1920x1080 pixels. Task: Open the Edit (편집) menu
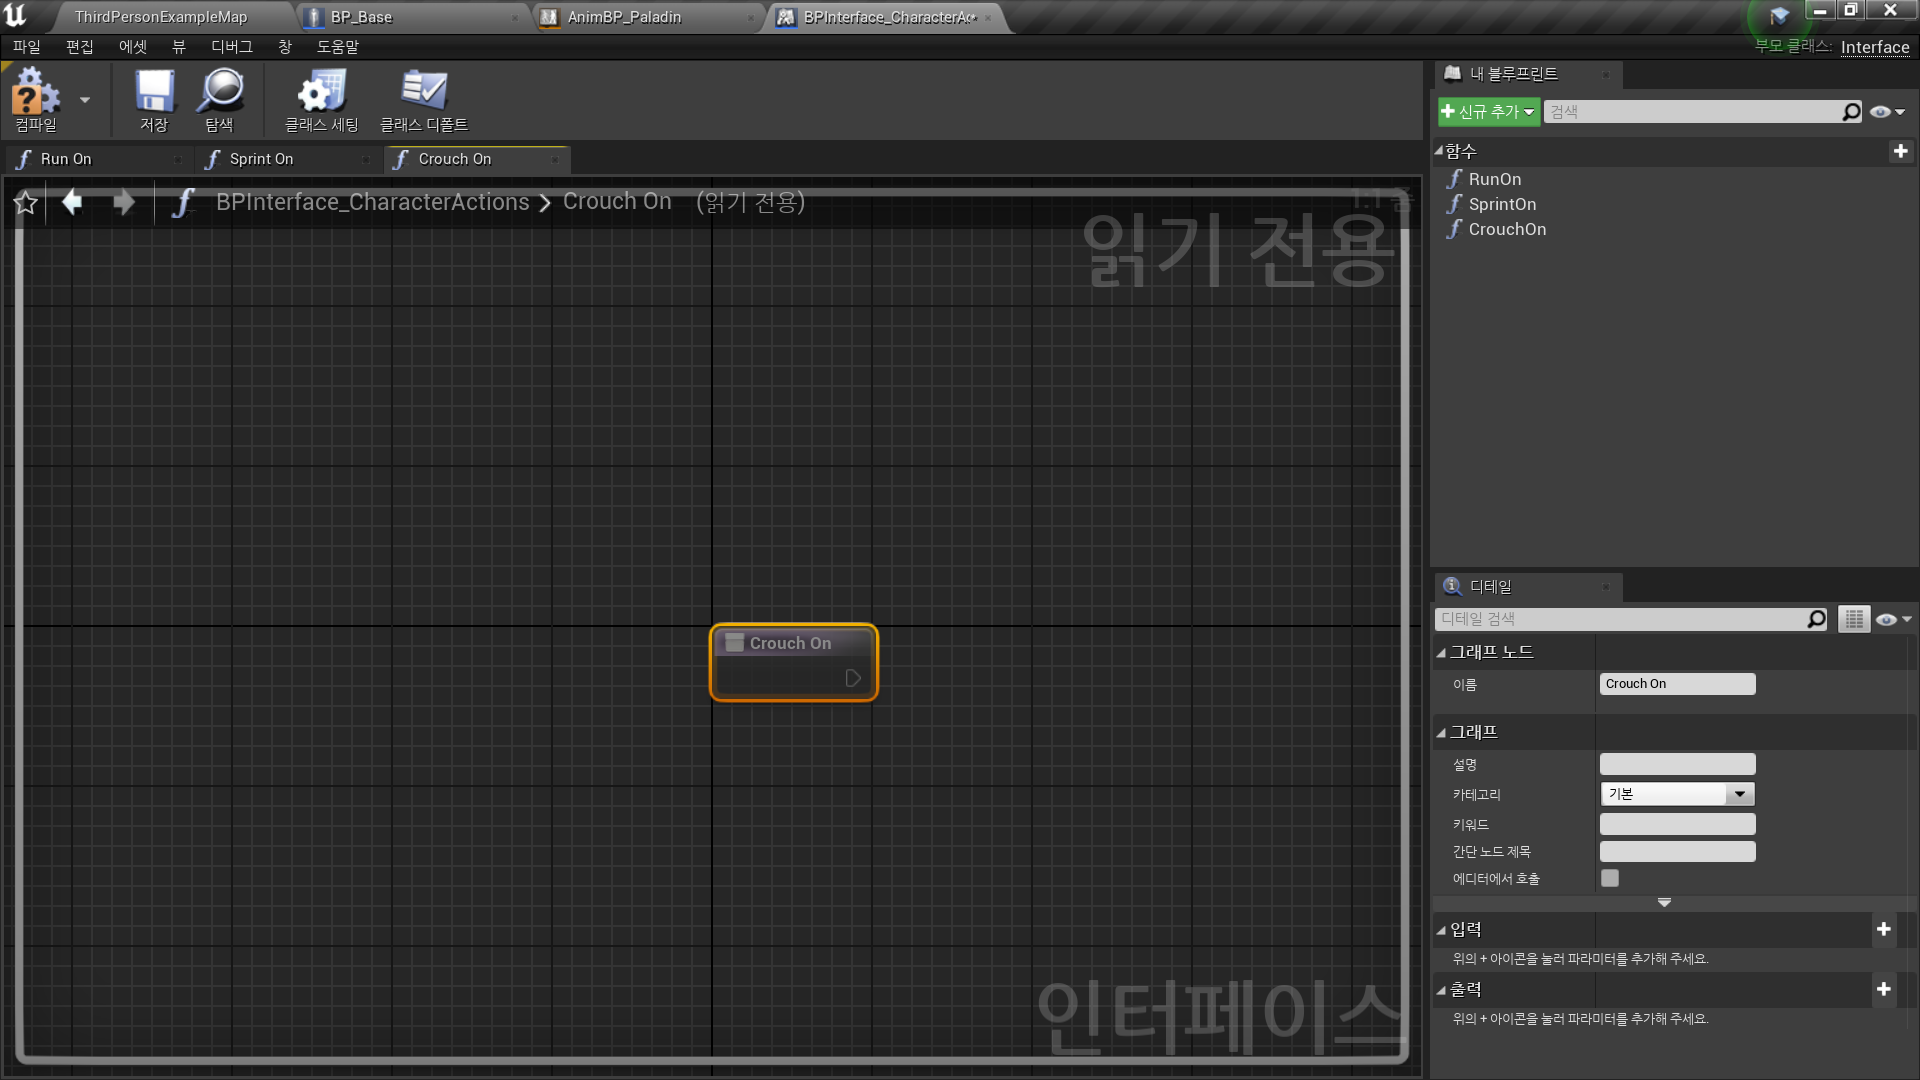point(79,47)
